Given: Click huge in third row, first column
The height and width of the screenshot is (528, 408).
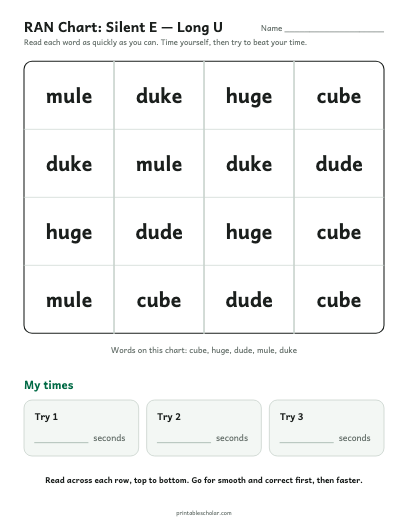Looking at the screenshot, I should [69, 233].
